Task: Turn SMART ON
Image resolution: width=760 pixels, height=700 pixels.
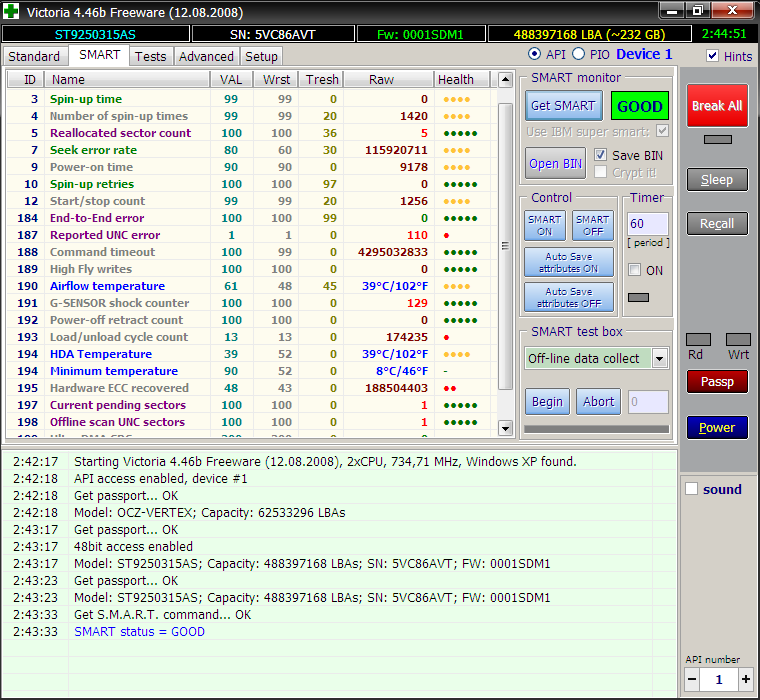Action: pos(545,225)
